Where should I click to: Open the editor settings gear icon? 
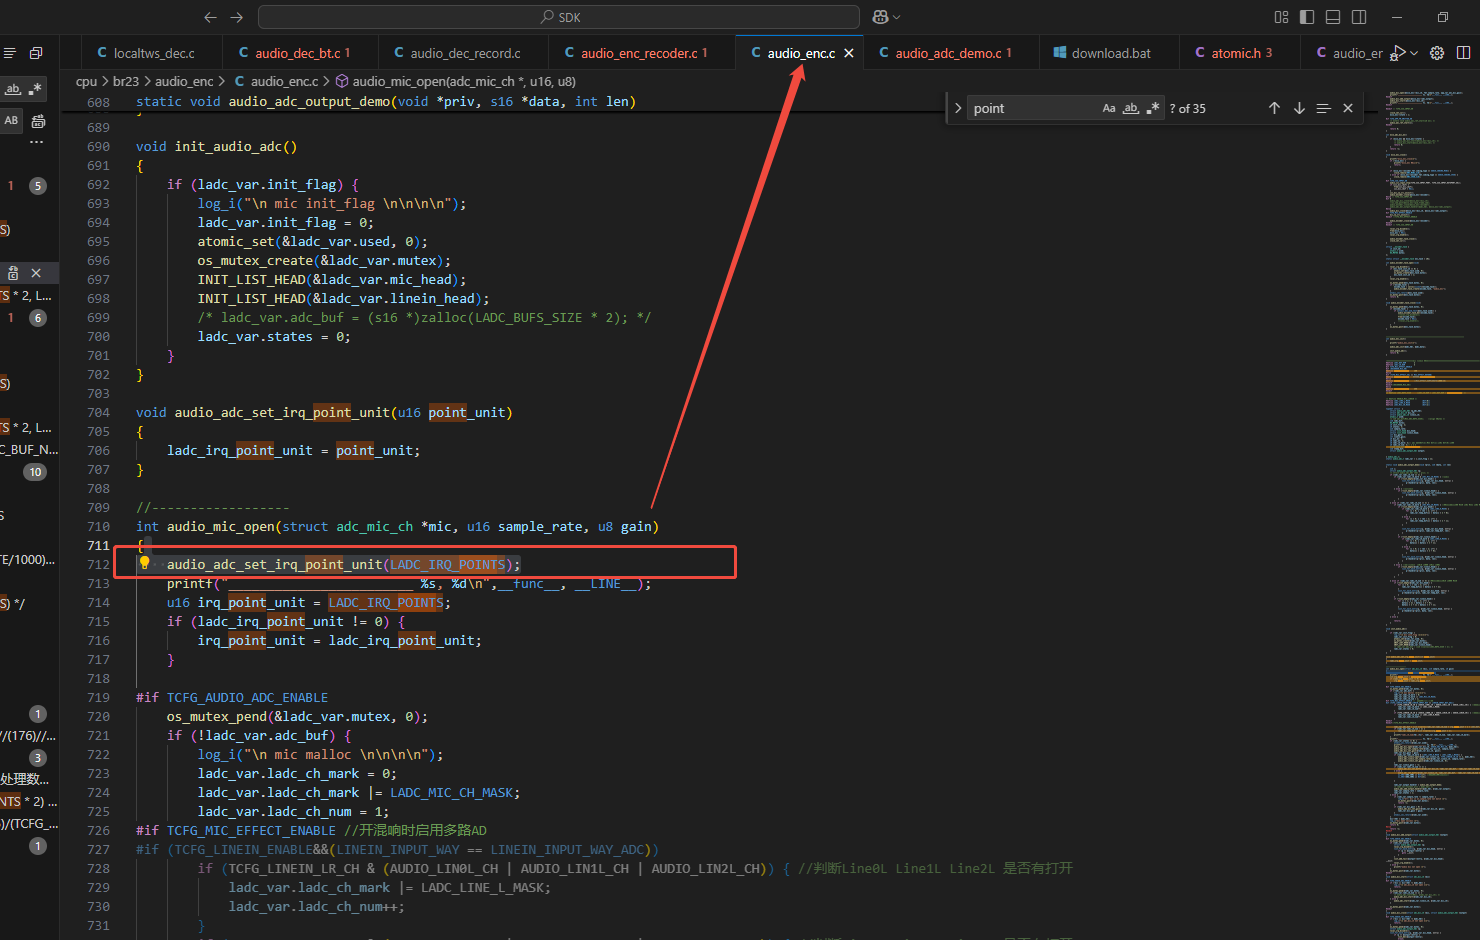(x=1437, y=53)
